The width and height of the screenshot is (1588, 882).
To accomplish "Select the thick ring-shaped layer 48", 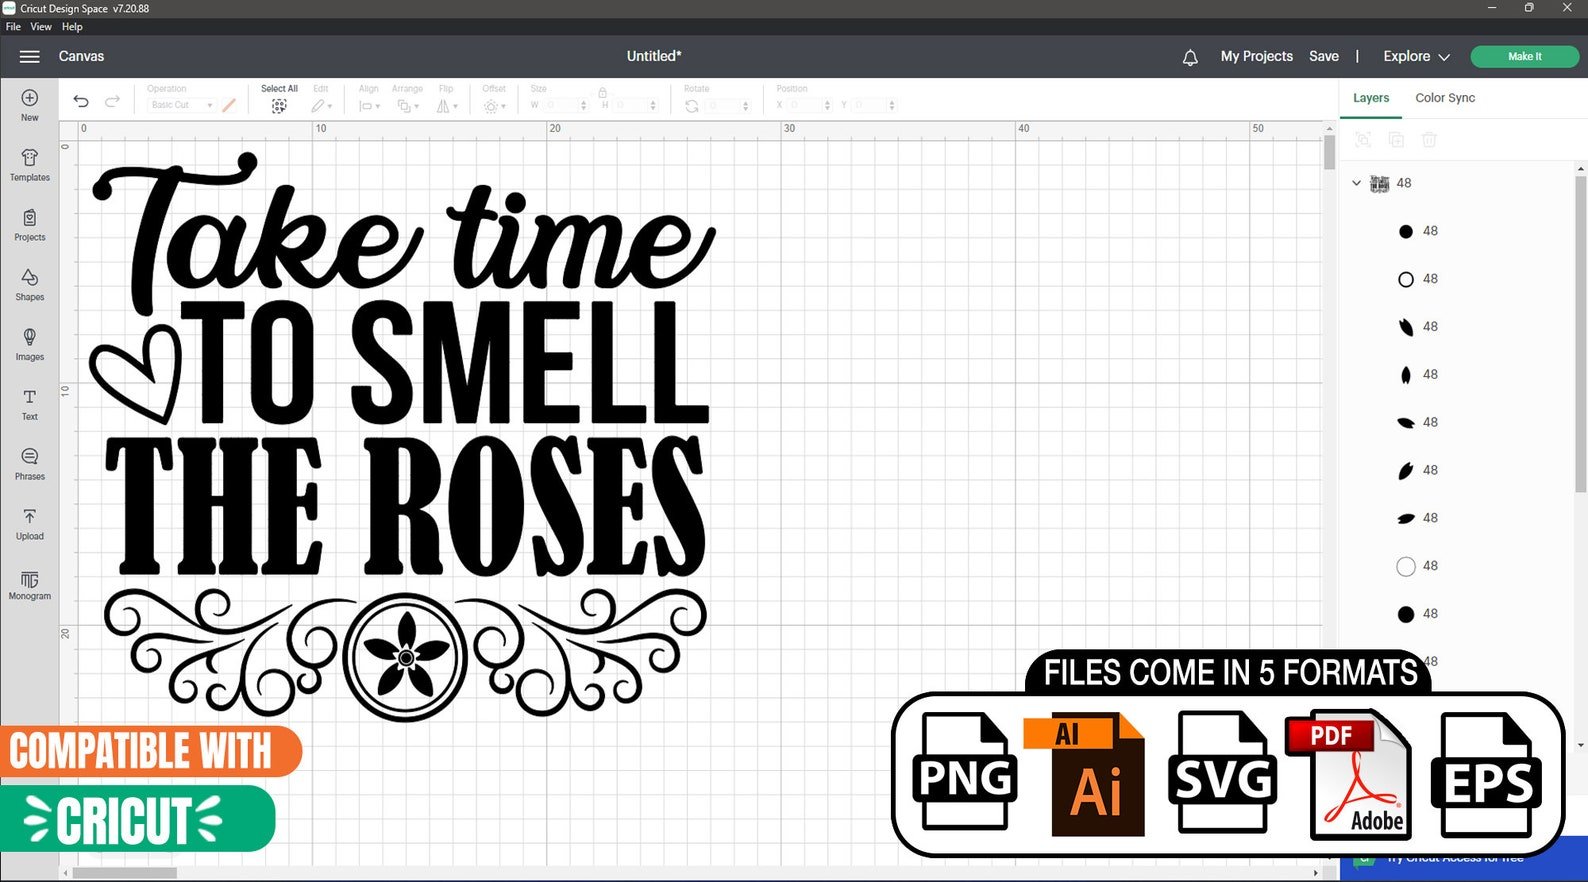I will (x=1406, y=279).
